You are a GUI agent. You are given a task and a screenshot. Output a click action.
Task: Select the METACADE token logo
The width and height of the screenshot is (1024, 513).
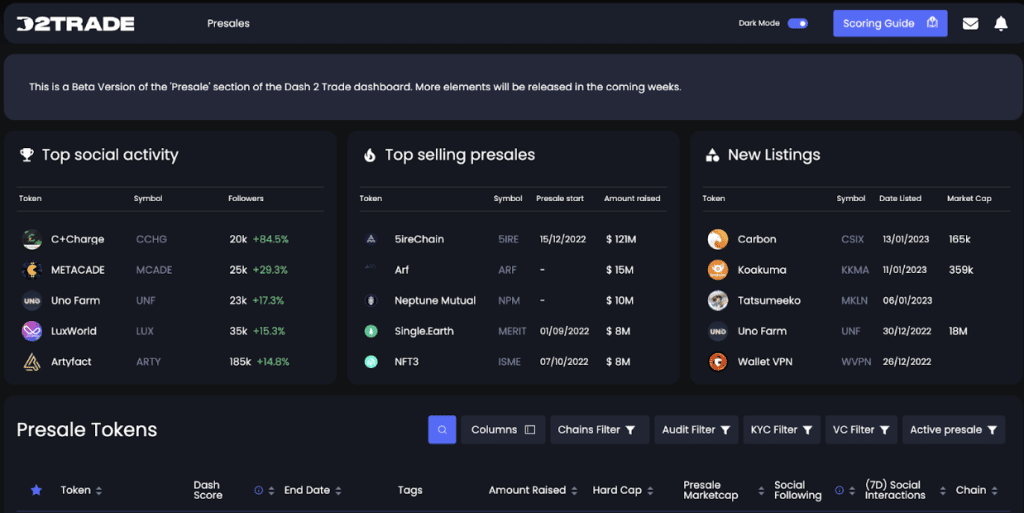(x=32, y=270)
